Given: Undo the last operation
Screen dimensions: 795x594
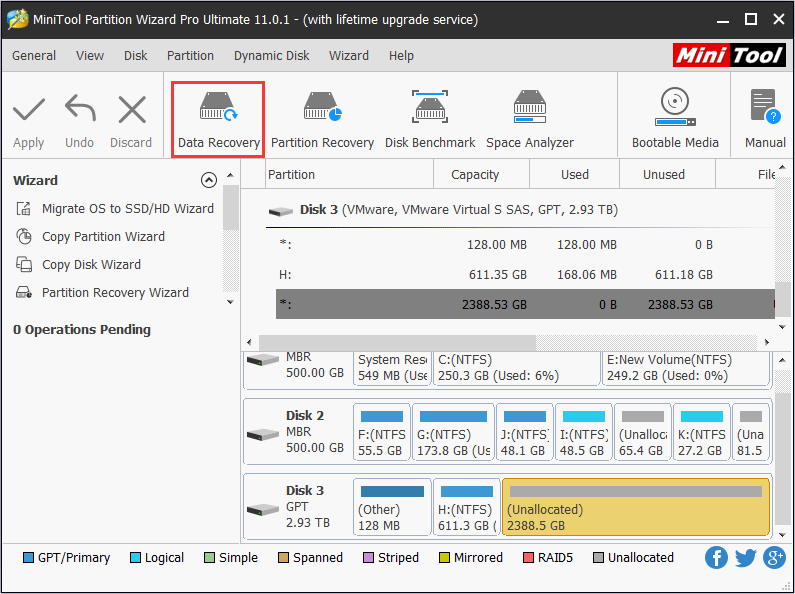Looking at the screenshot, I should 80,122.
